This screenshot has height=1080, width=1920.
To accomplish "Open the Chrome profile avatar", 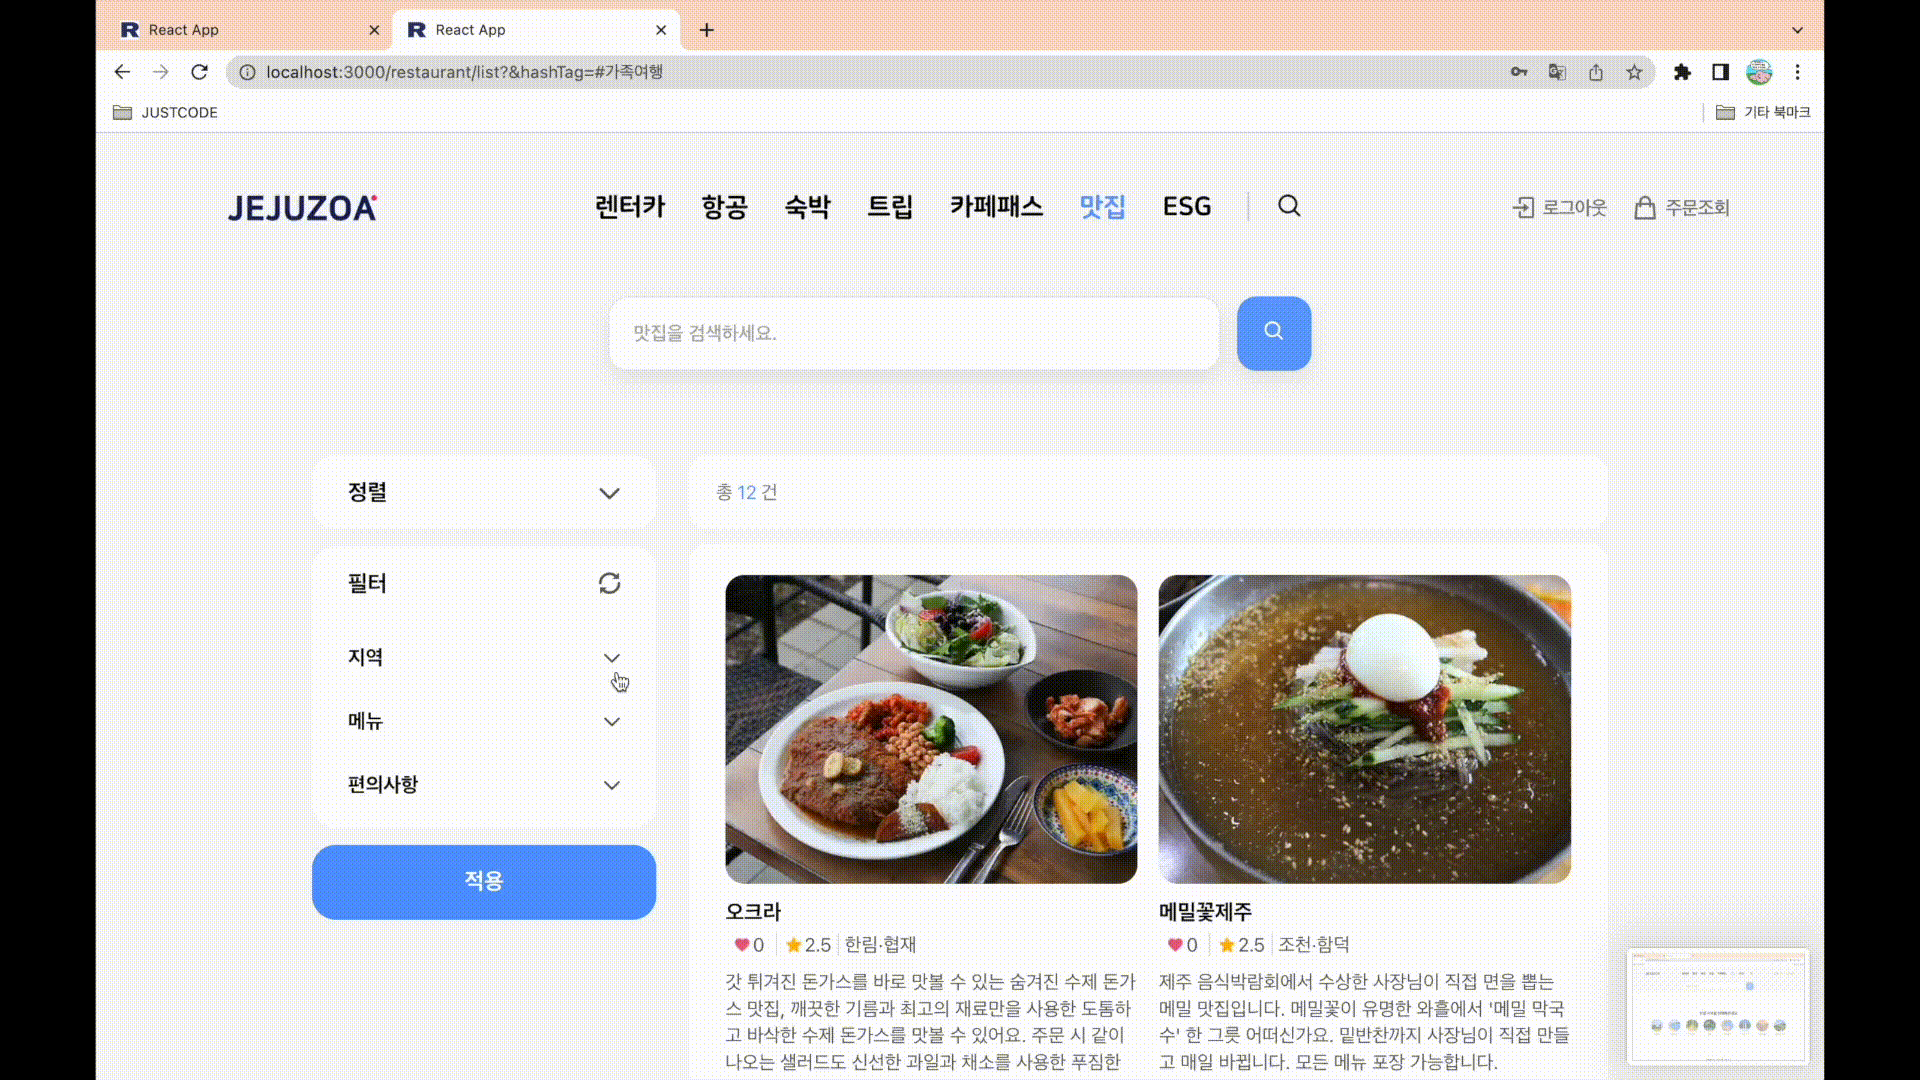I will tap(1759, 72).
